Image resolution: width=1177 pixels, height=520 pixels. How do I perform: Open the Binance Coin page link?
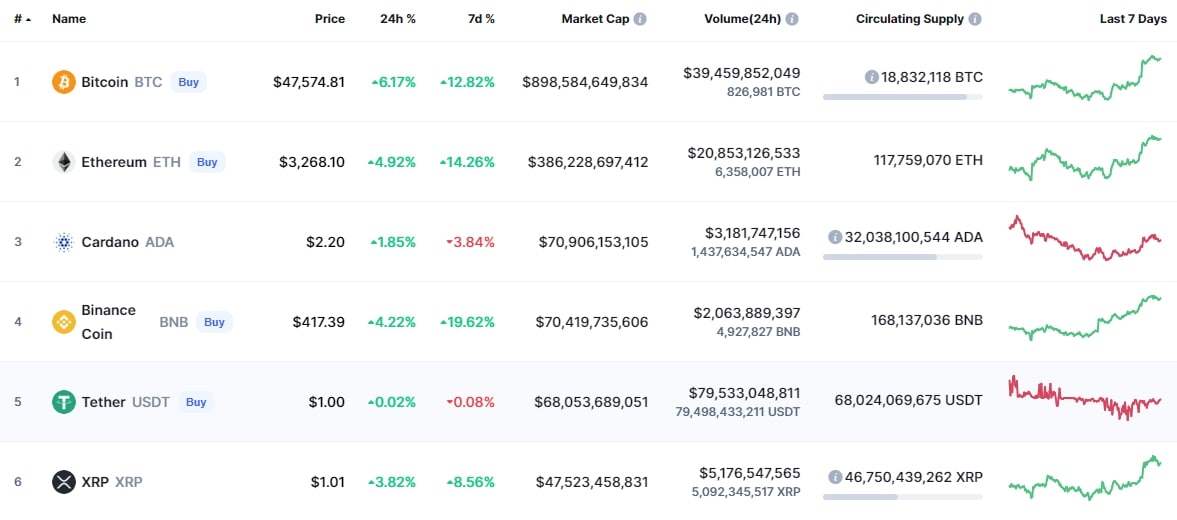[x=109, y=322]
